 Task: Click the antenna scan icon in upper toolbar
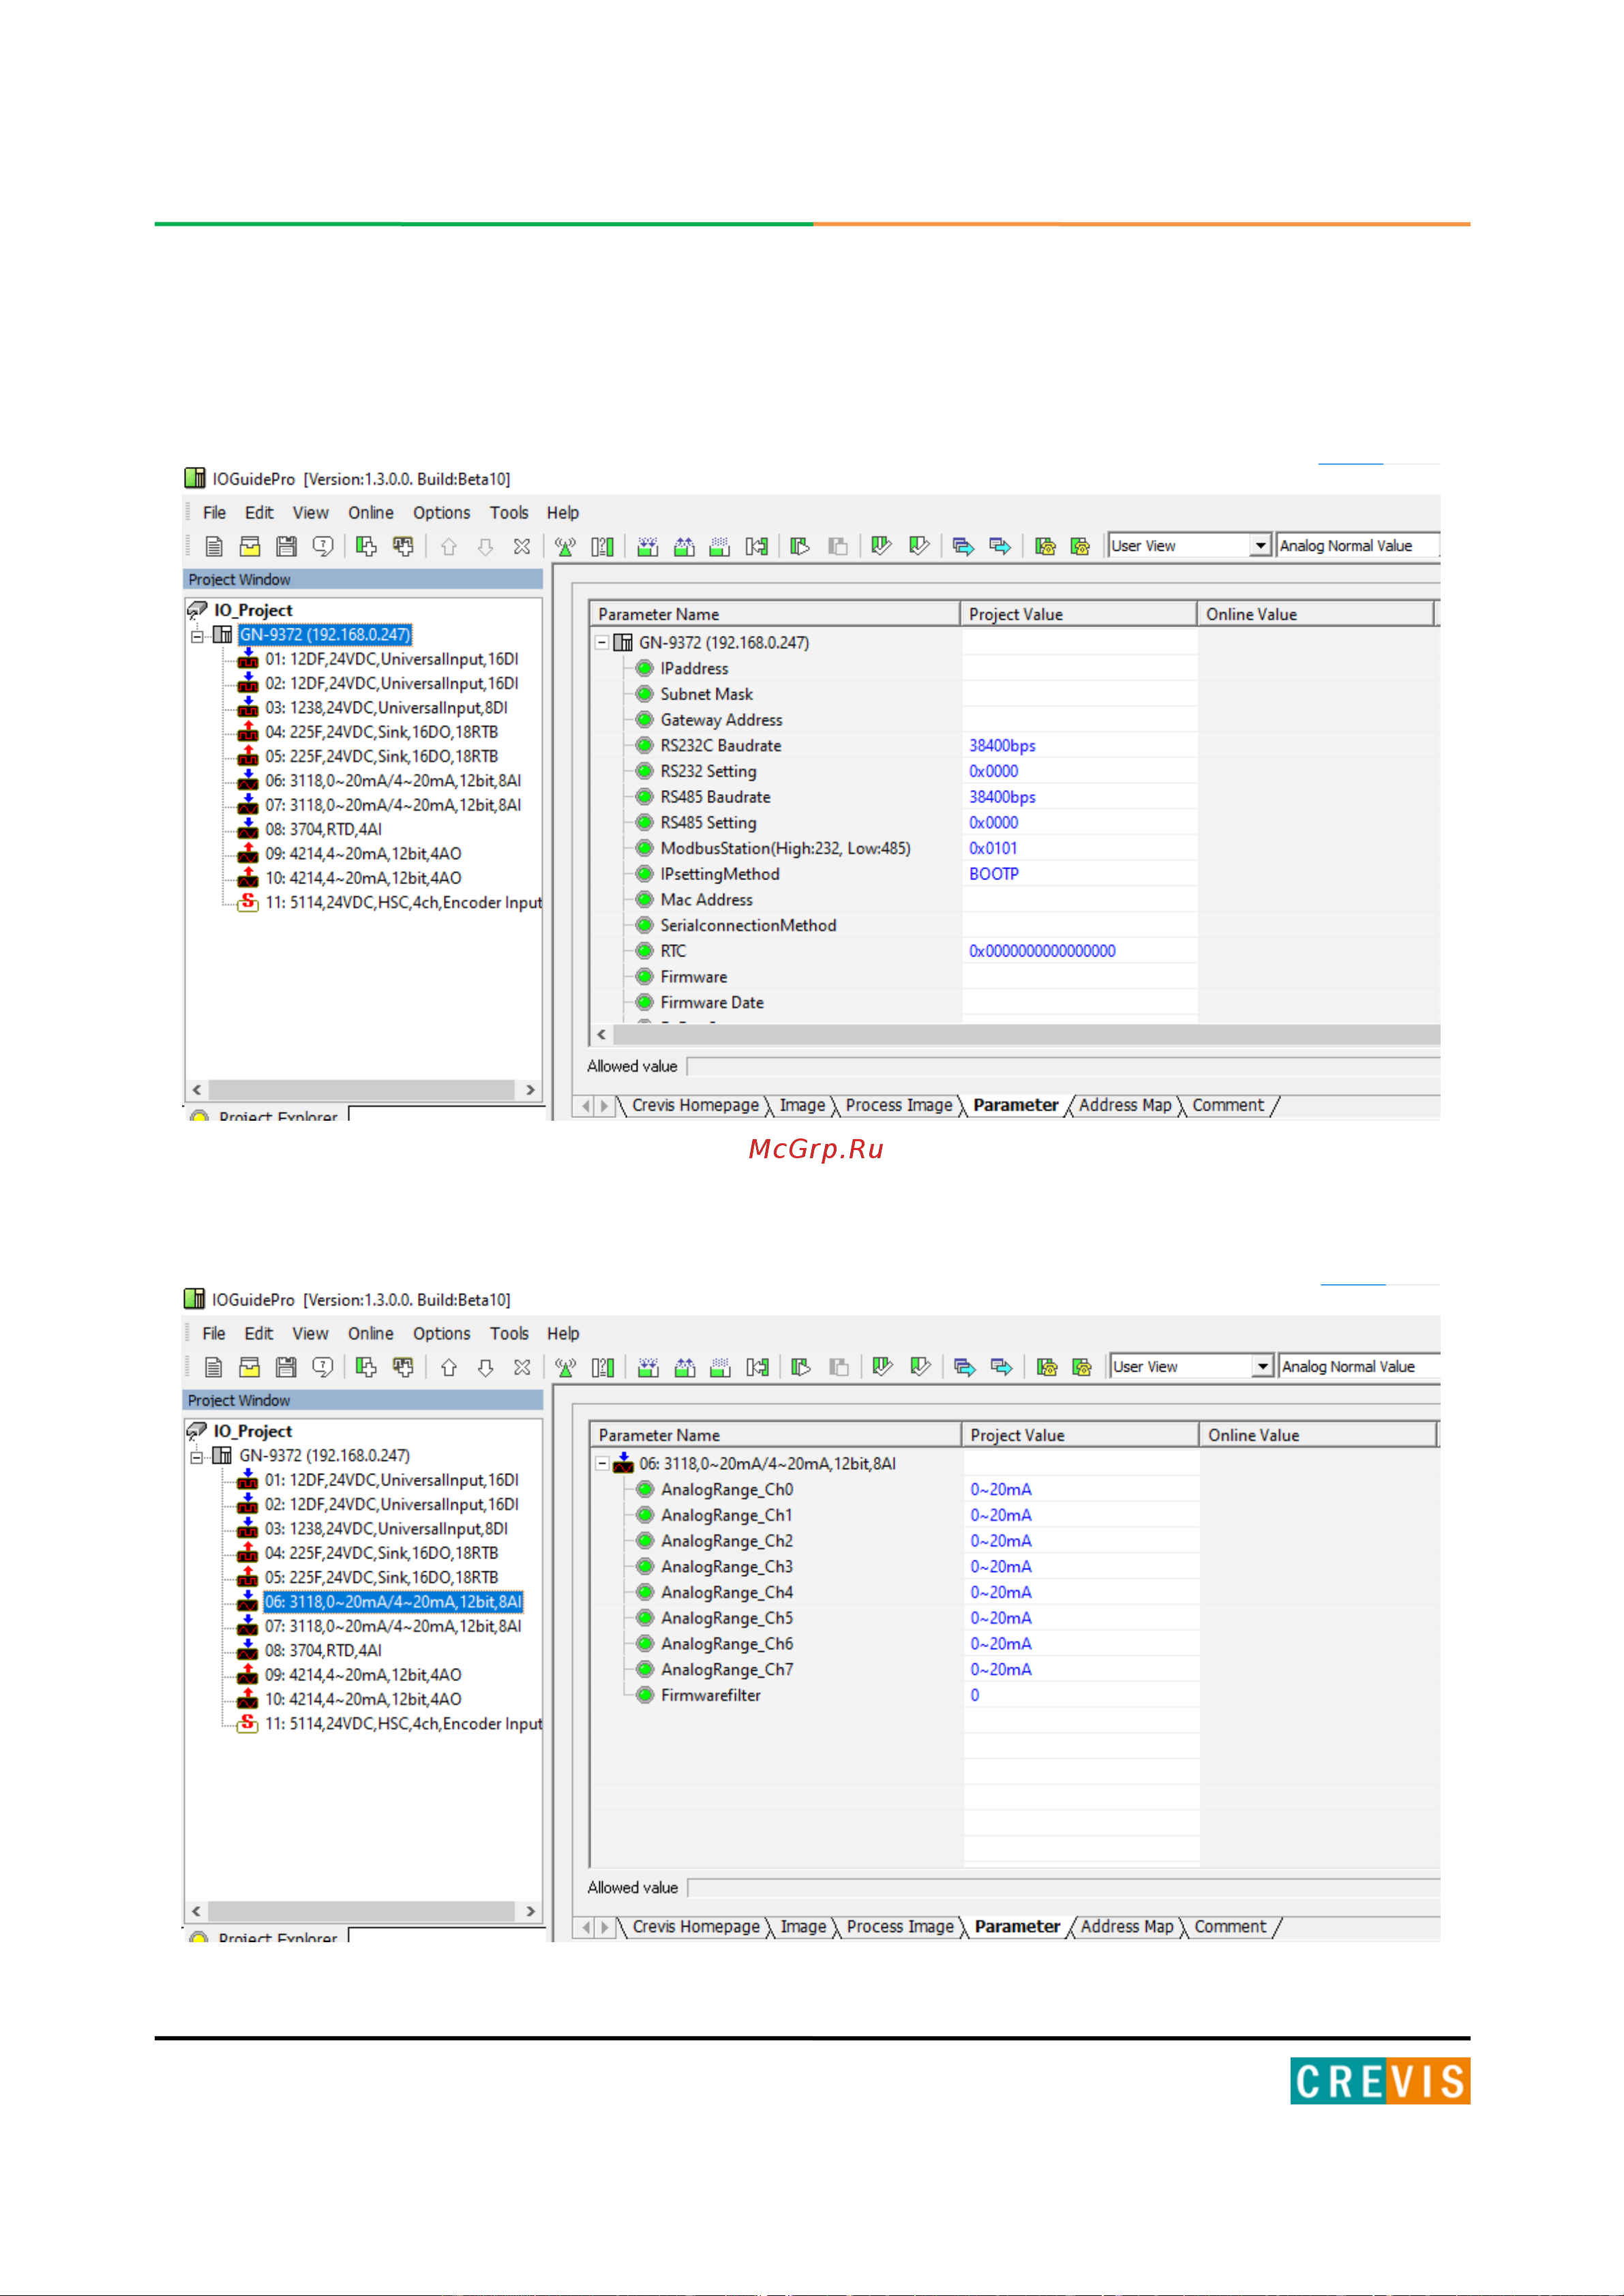coord(565,547)
